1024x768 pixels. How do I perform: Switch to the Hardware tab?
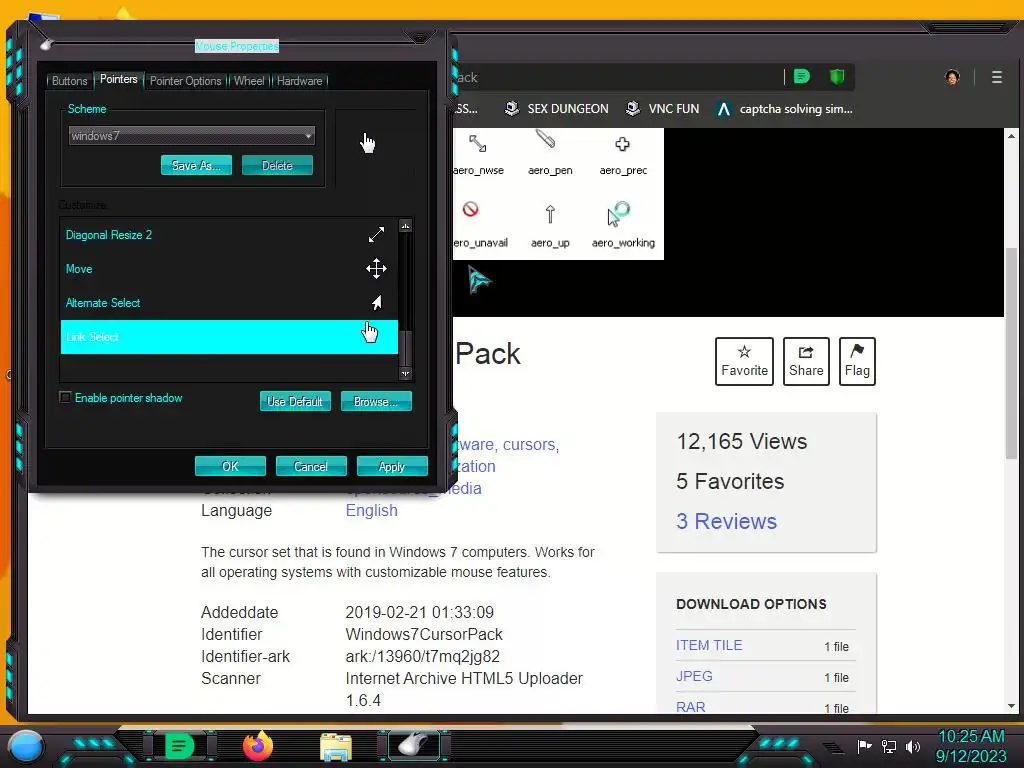click(x=299, y=81)
